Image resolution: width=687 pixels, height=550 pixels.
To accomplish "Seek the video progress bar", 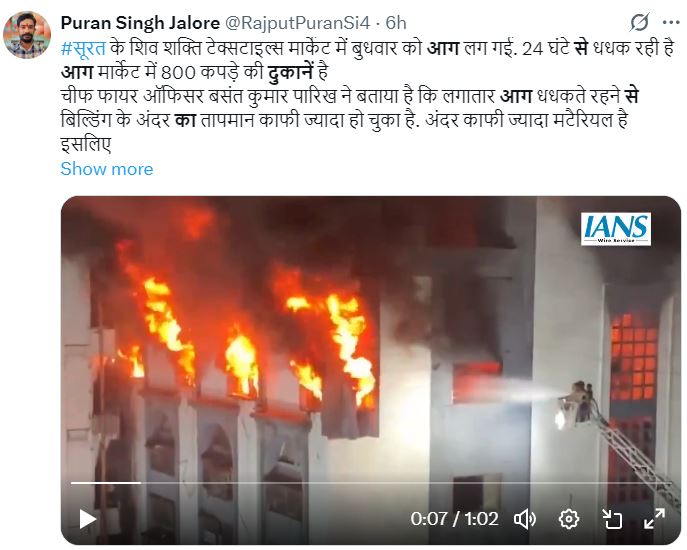I will (371, 483).
